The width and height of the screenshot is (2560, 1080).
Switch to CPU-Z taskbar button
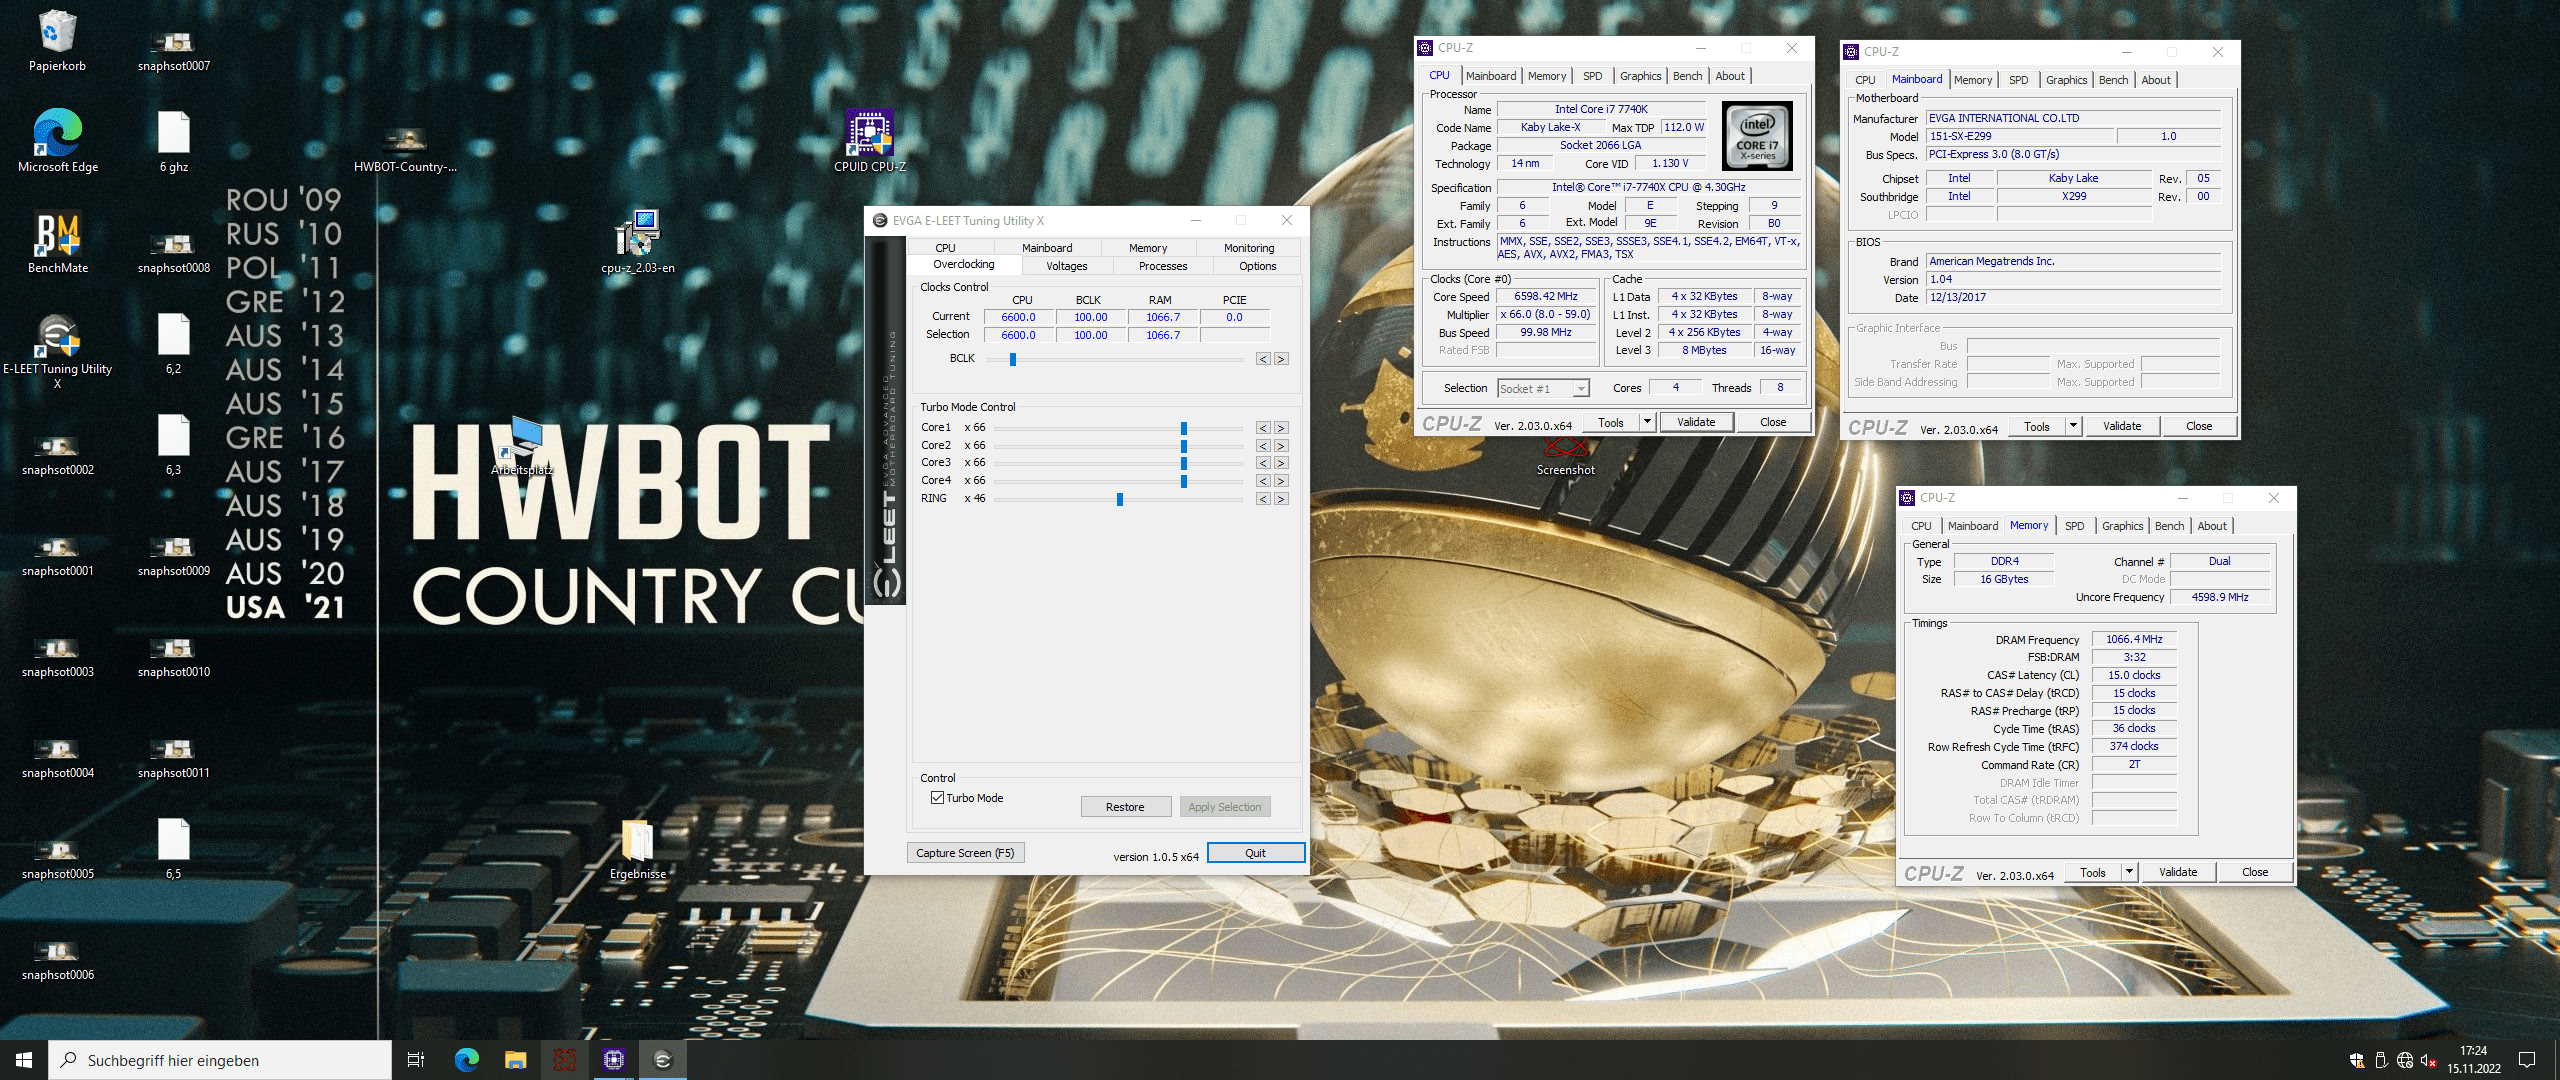tap(613, 1060)
